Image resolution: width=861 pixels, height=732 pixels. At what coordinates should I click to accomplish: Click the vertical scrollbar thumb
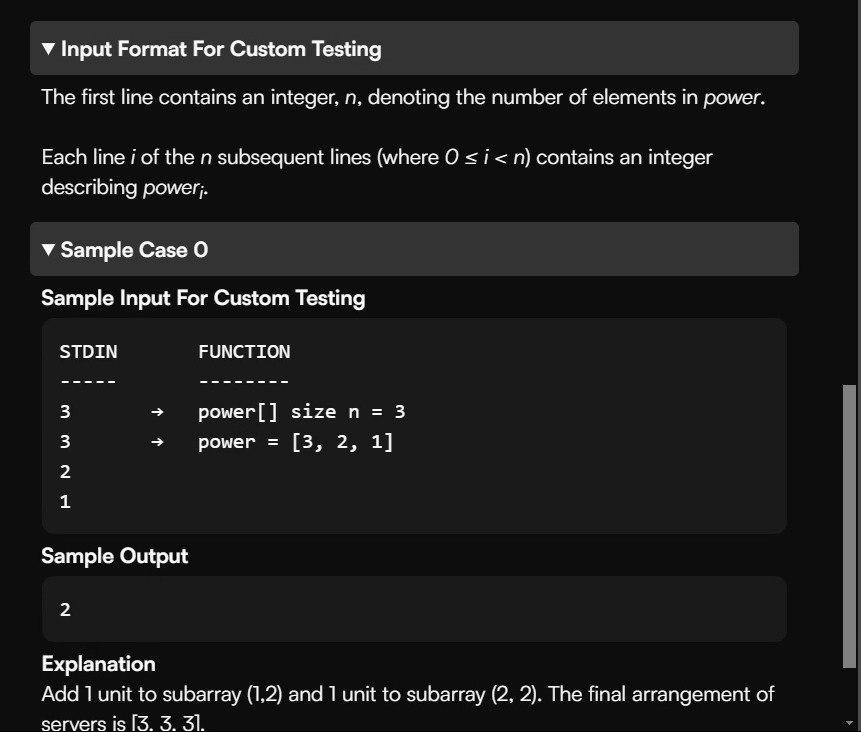[x=850, y=525]
